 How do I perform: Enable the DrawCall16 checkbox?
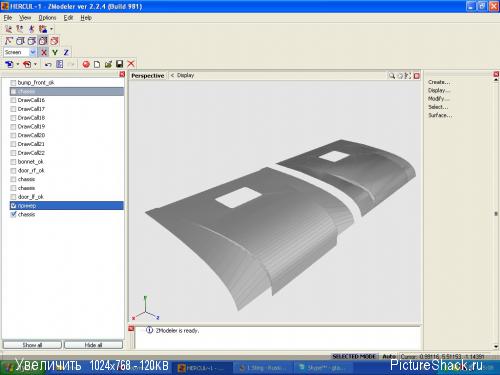tap(13, 100)
